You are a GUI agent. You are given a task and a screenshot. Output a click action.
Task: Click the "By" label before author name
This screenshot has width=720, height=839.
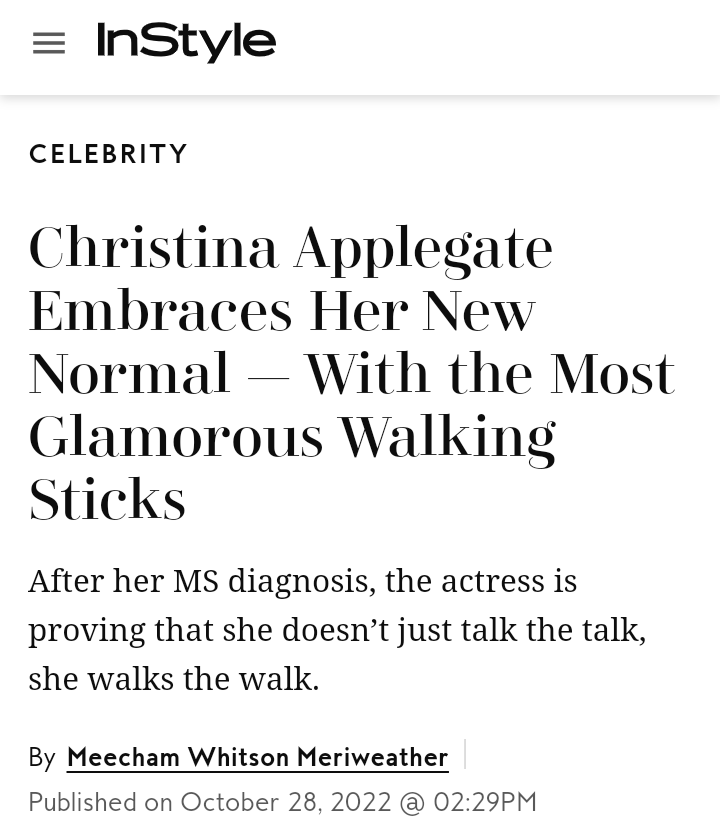(42, 758)
